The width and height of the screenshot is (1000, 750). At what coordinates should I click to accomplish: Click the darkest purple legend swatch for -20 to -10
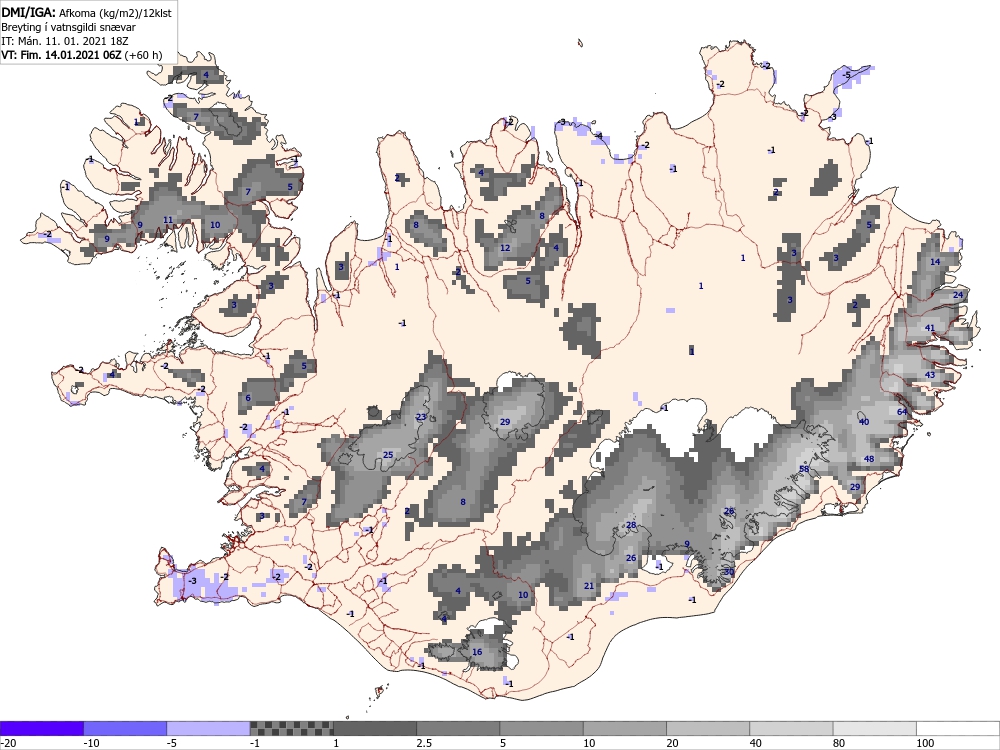[x=42, y=728]
